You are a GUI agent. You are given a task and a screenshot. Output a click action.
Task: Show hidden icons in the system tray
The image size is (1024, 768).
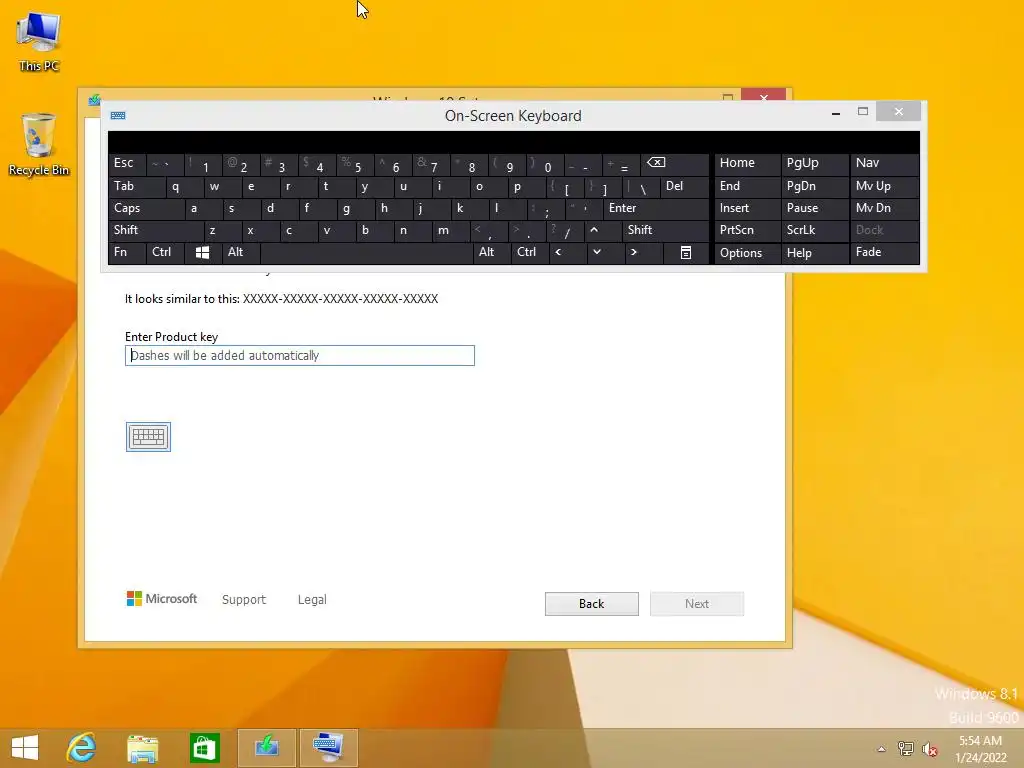882,749
